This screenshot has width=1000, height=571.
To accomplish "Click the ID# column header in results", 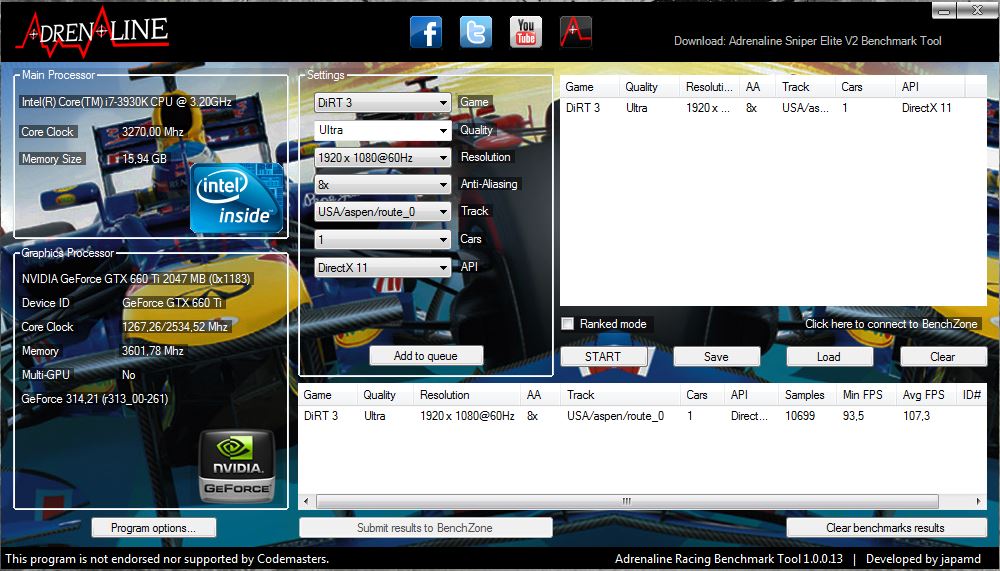I will 971,395.
